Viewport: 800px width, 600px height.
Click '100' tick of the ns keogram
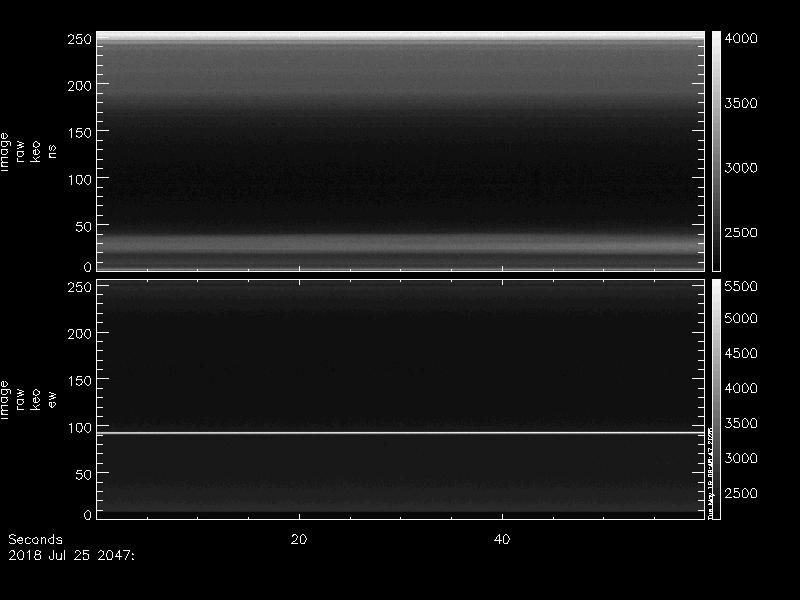(80, 180)
